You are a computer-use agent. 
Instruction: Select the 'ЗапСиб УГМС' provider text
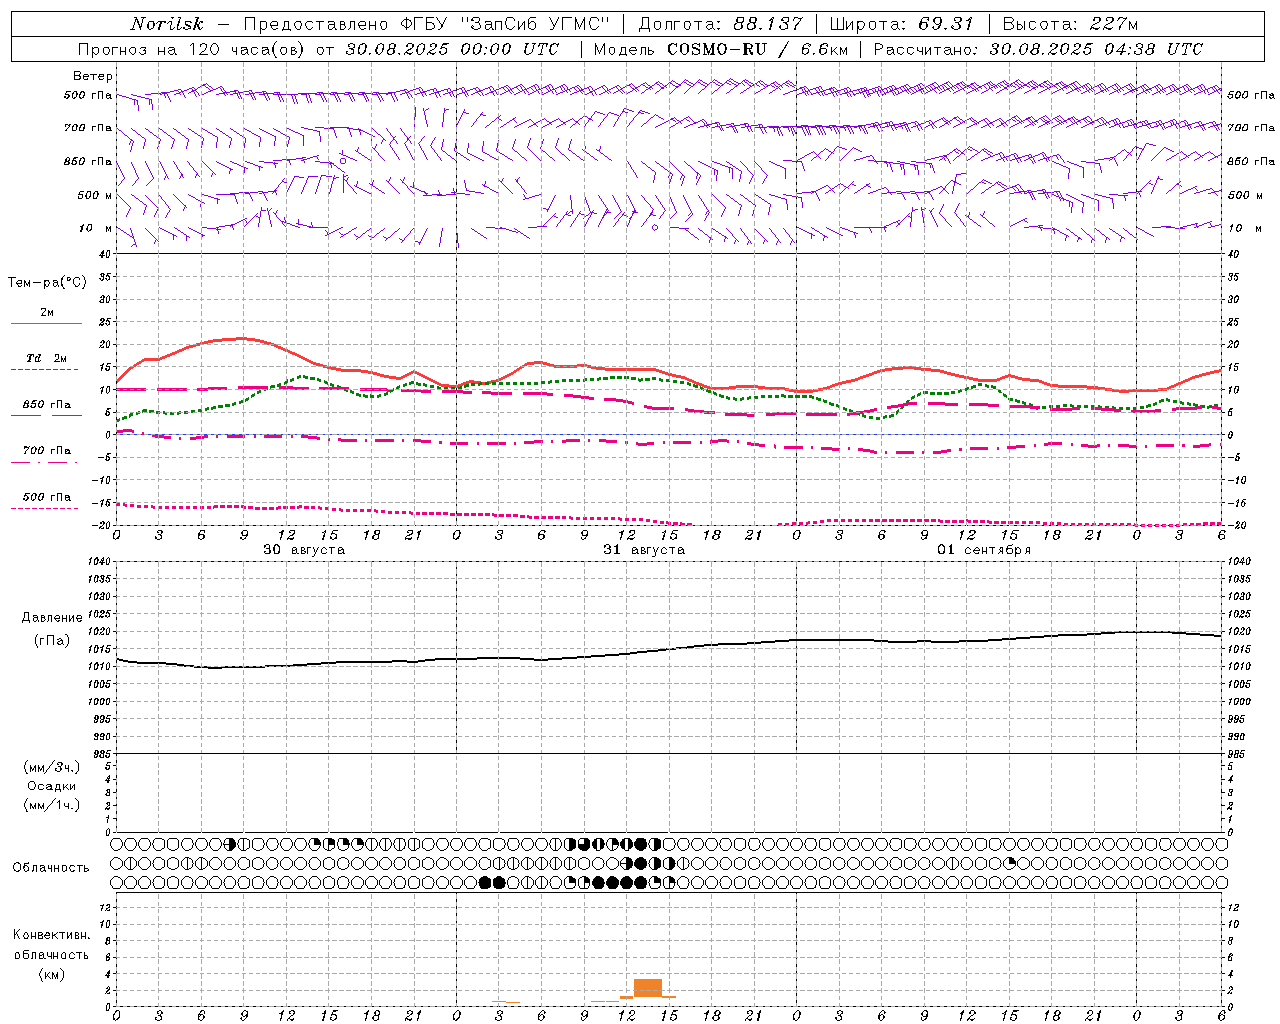coord(534,24)
